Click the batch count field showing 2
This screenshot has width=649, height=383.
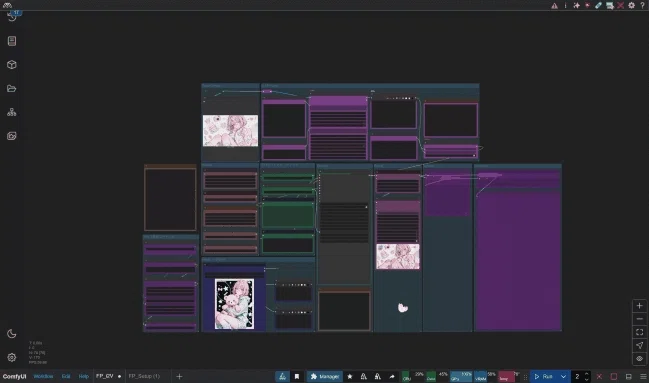point(577,376)
